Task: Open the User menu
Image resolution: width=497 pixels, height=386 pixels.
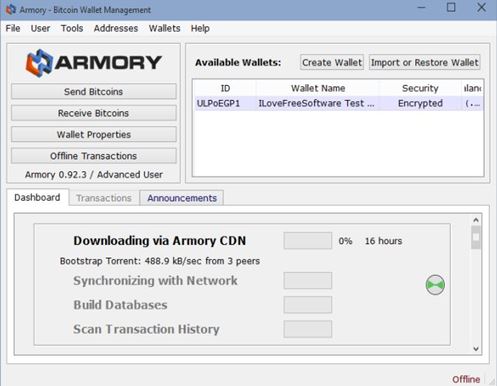Action: pos(40,28)
